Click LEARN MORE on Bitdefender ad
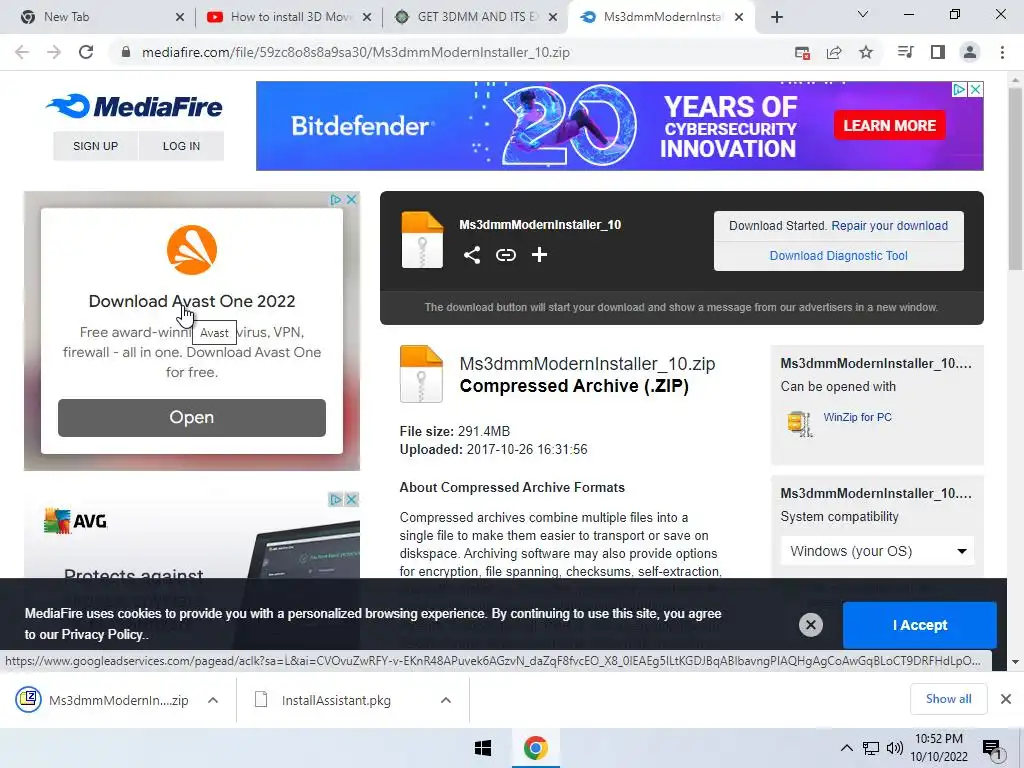 click(889, 125)
